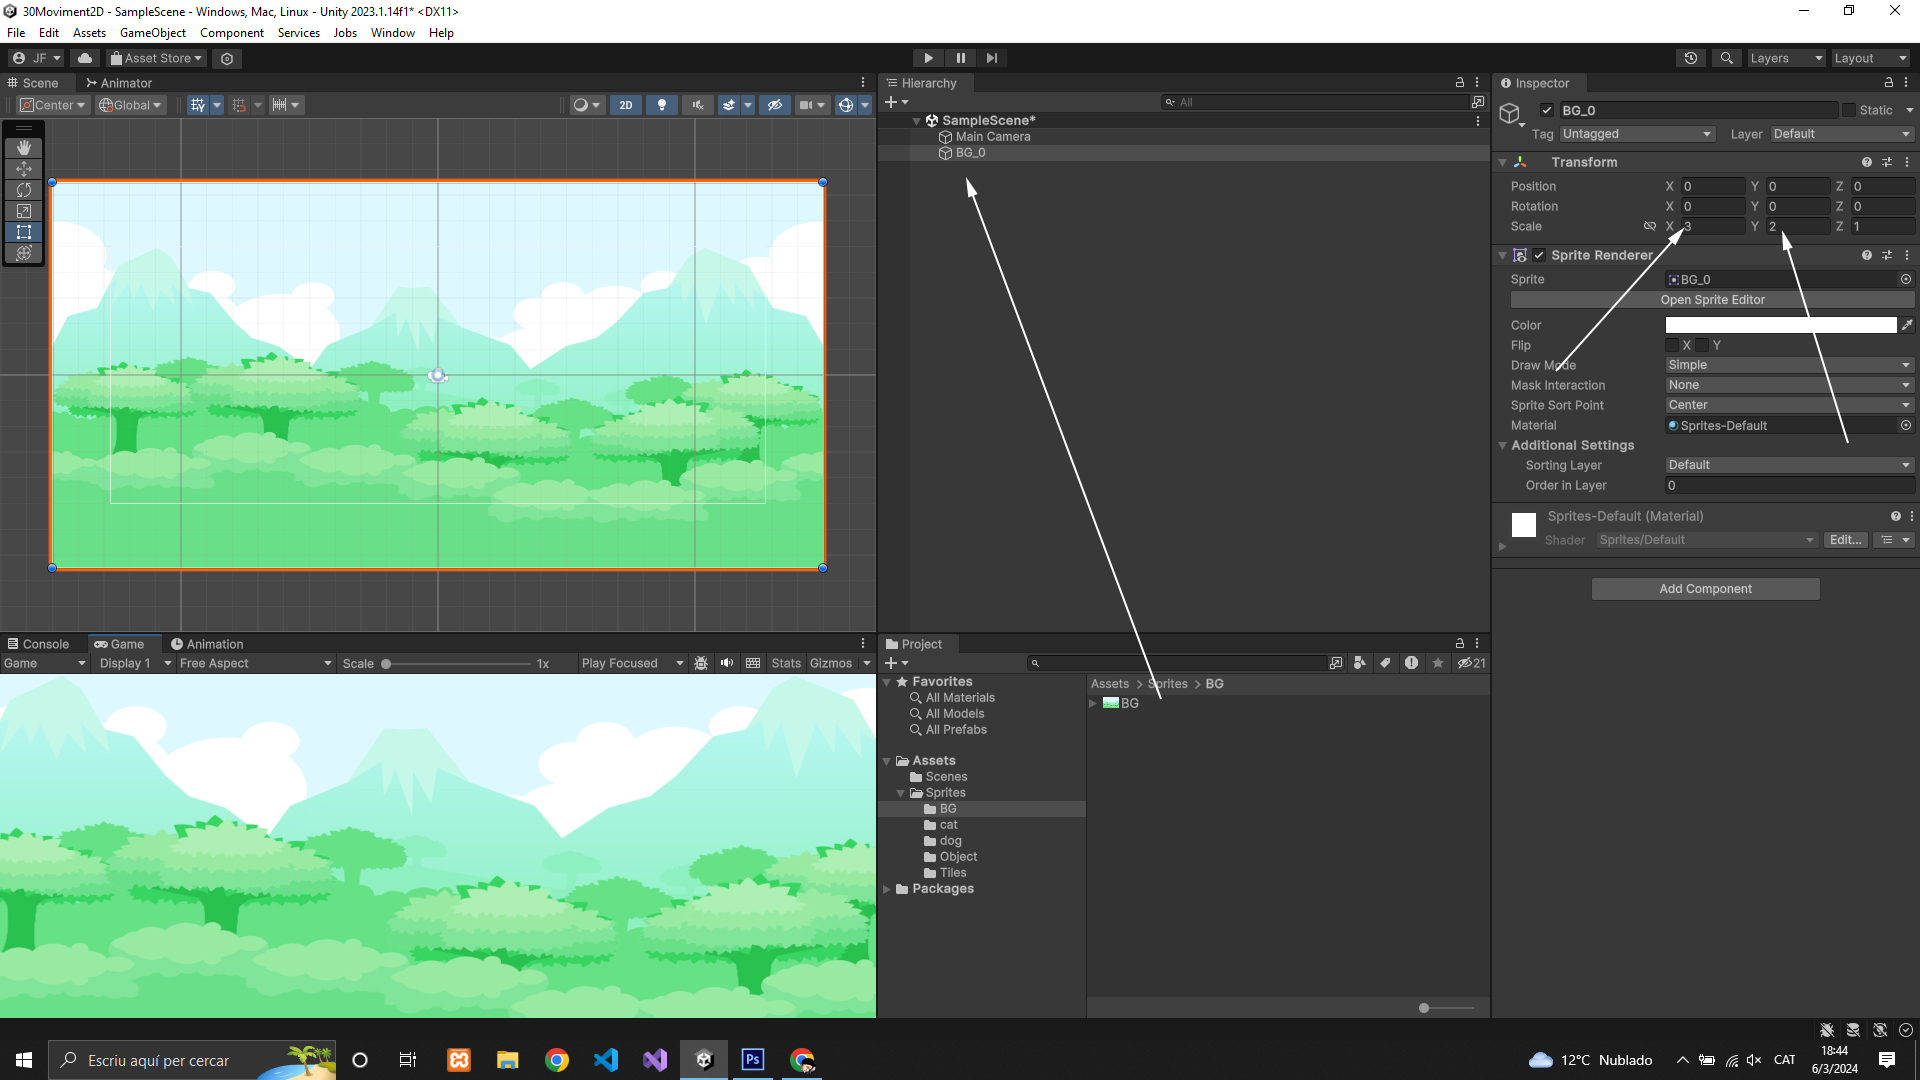1920x1080 pixels.
Task: Toggle 2D scene view mode
Action: [626, 105]
